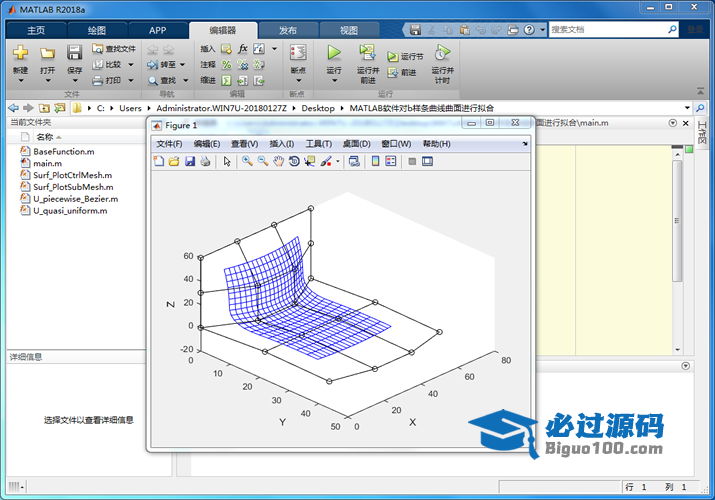Toggle Figure zoom in tool

tap(247, 161)
